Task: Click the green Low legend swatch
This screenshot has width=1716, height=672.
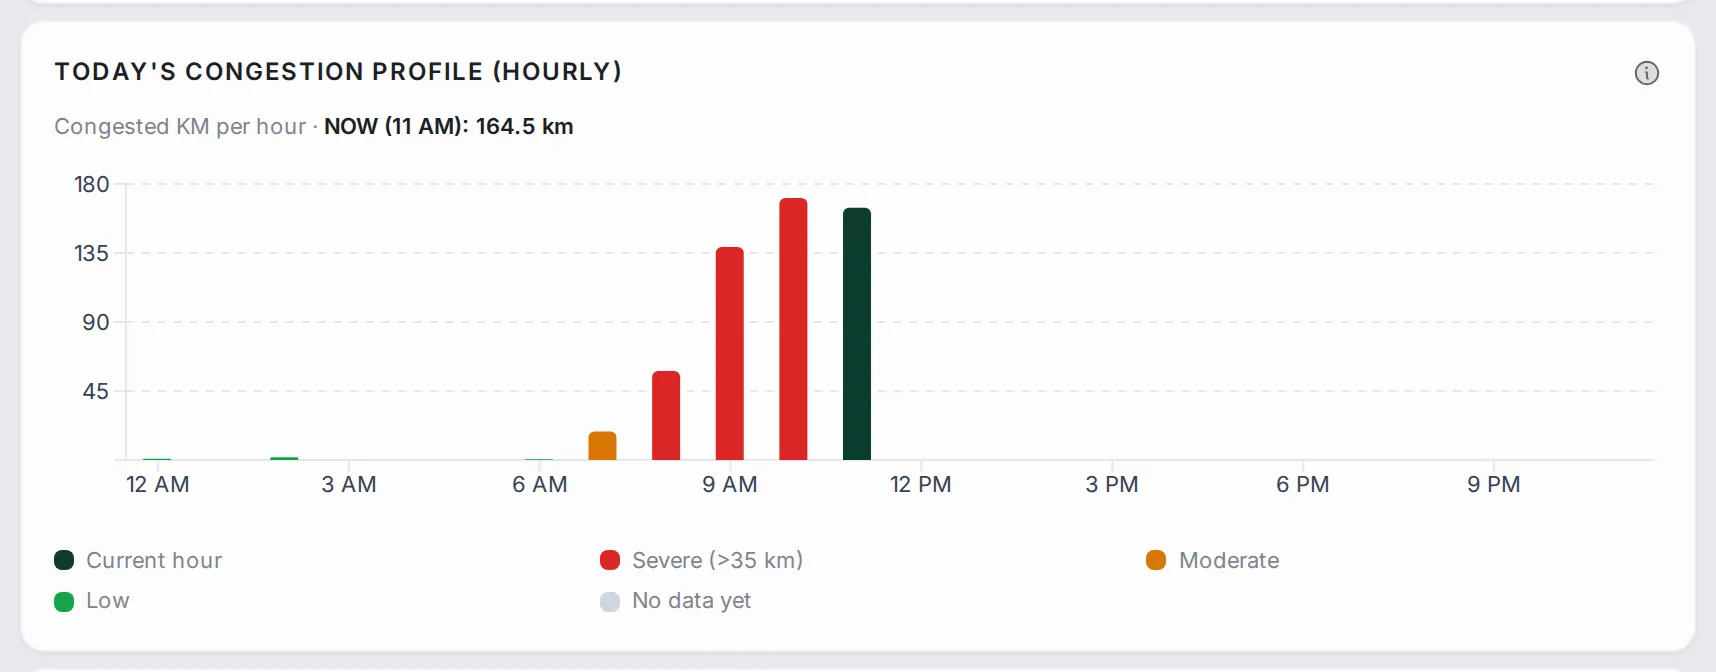Action: click(64, 601)
